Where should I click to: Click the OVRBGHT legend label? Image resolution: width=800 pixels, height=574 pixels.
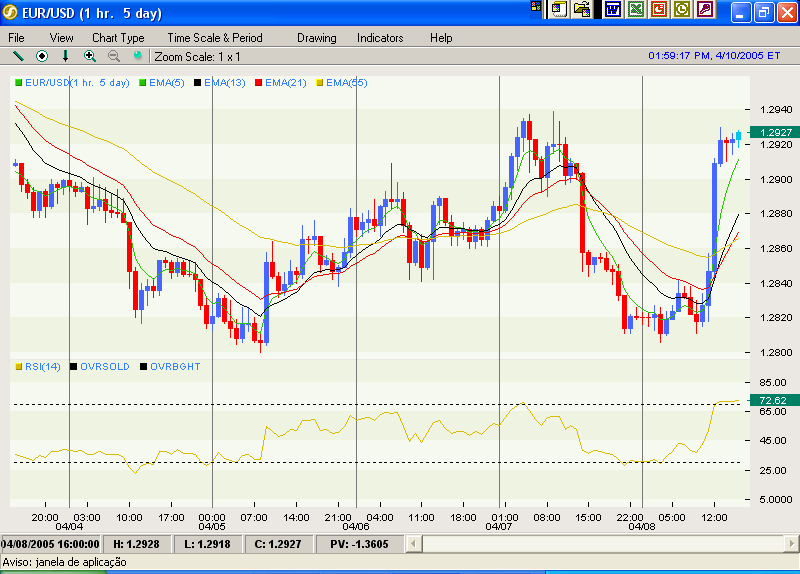[x=175, y=367]
